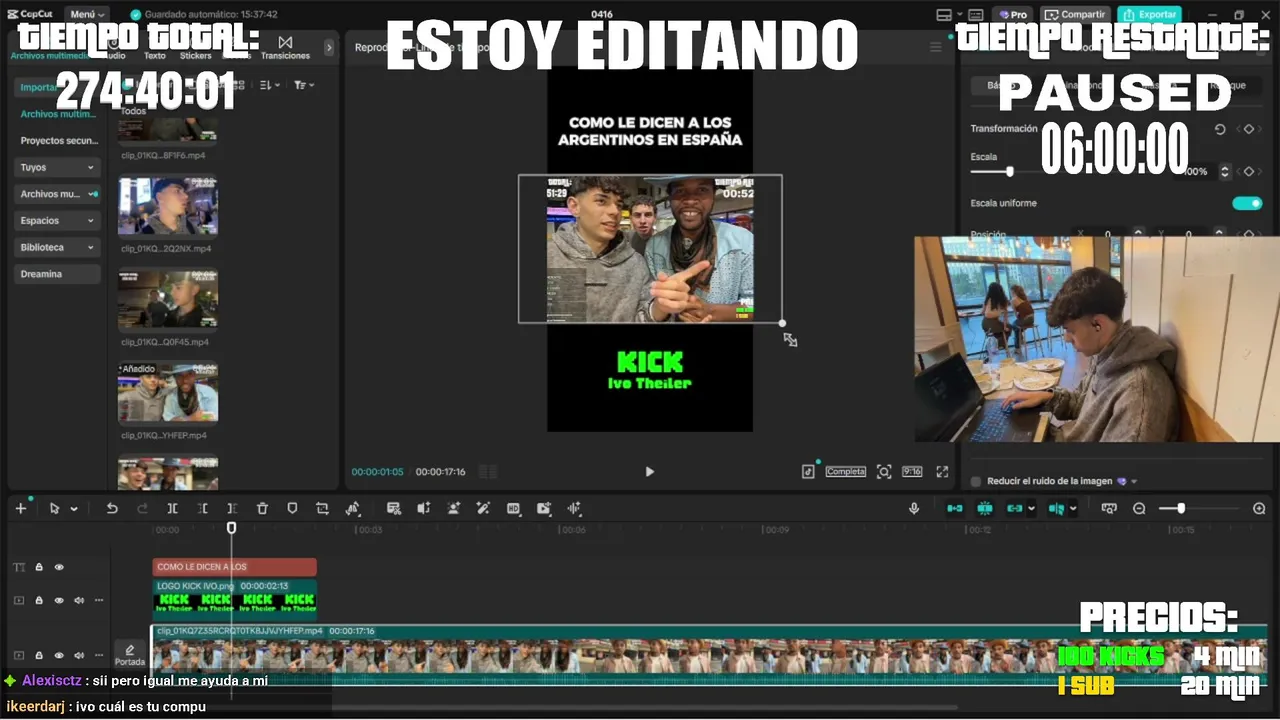Redo the undone edit in timeline toolbar
The width and height of the screenshot is (1280, 720).
(142, 508)
